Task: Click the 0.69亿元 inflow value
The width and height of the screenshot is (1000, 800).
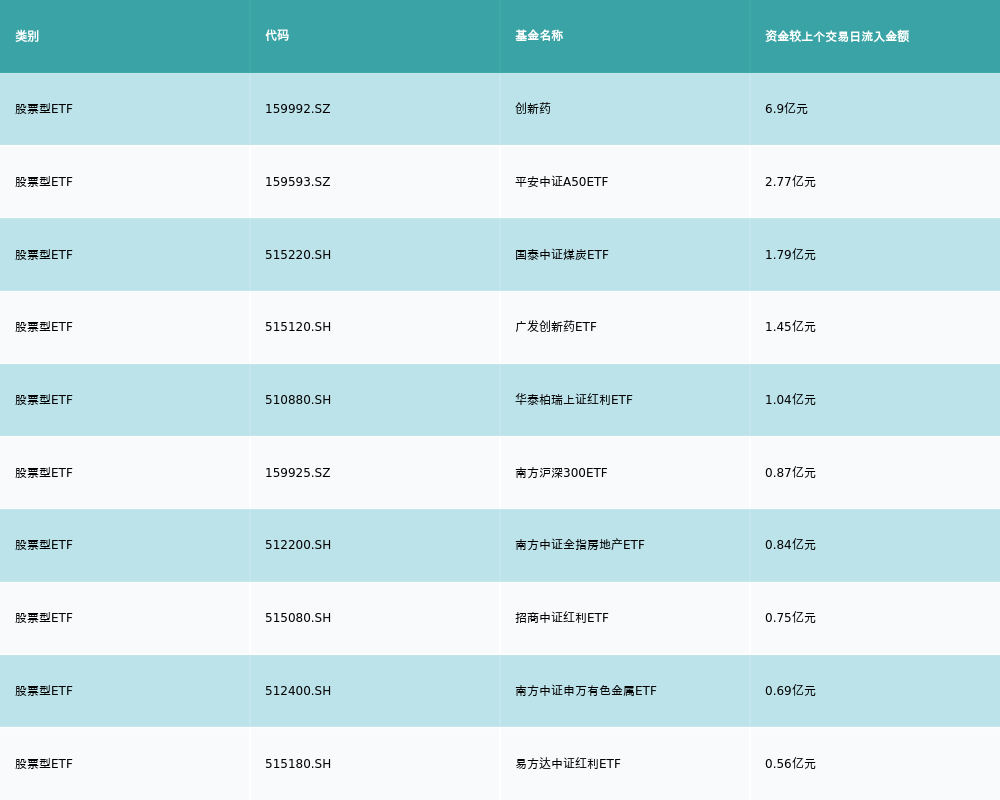Action: point(790,691)
